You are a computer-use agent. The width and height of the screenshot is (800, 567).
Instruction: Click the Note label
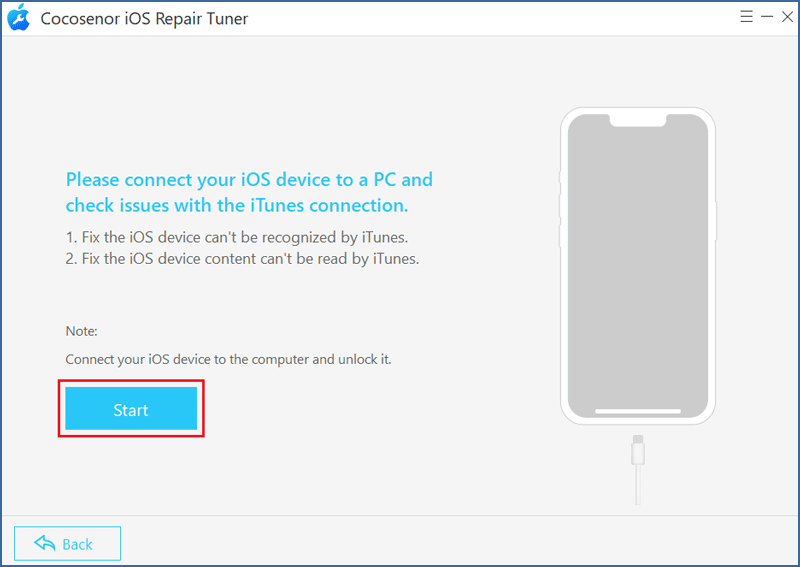click(82, 331)
